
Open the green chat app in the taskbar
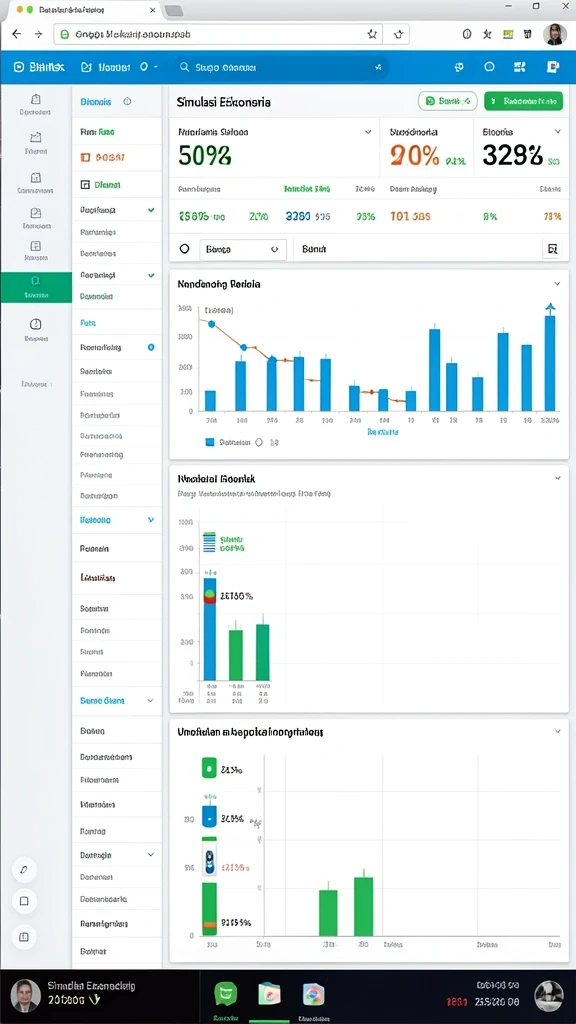click(226, 993)
